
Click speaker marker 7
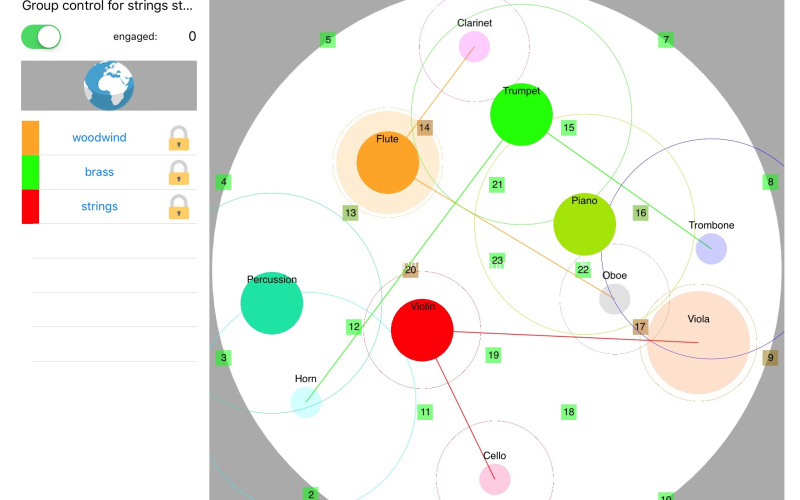(666, 40)
